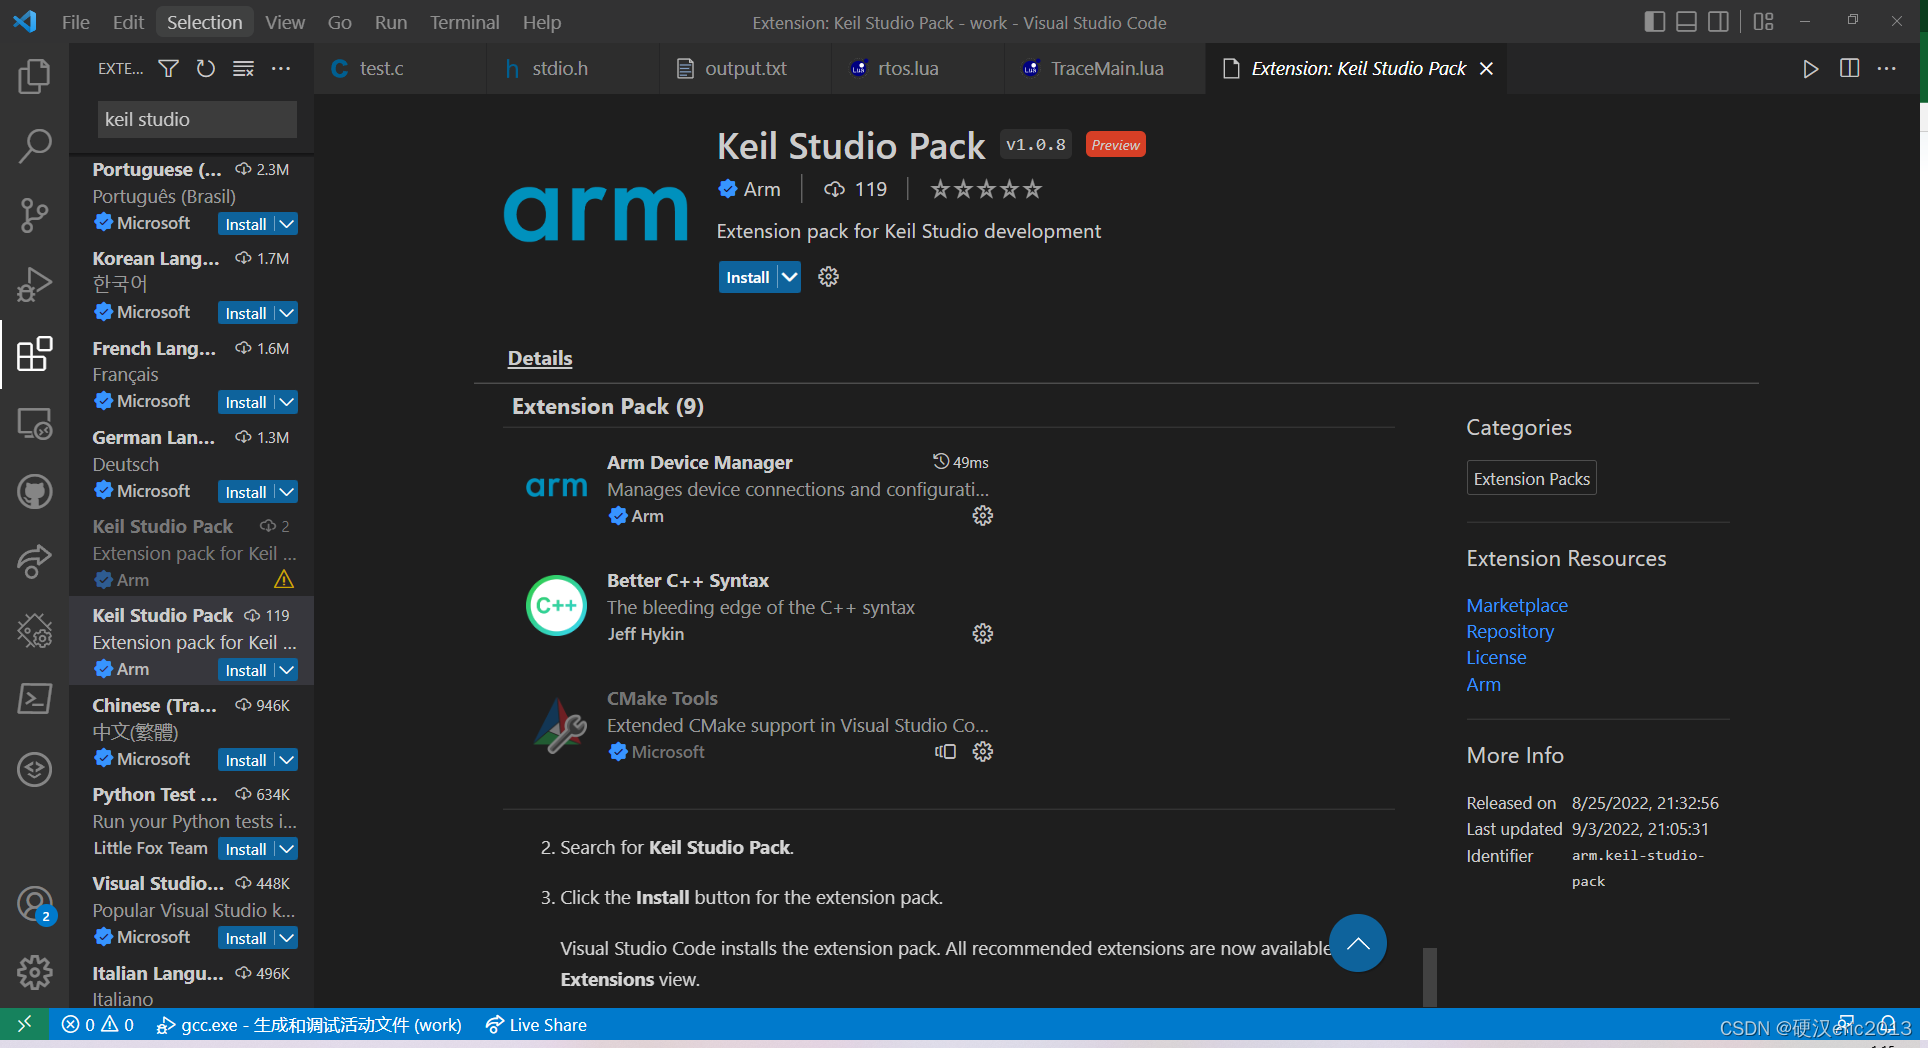The image size is (1928, 1048).
Task: Open the Terminal menu
Action: click(464, 22)
